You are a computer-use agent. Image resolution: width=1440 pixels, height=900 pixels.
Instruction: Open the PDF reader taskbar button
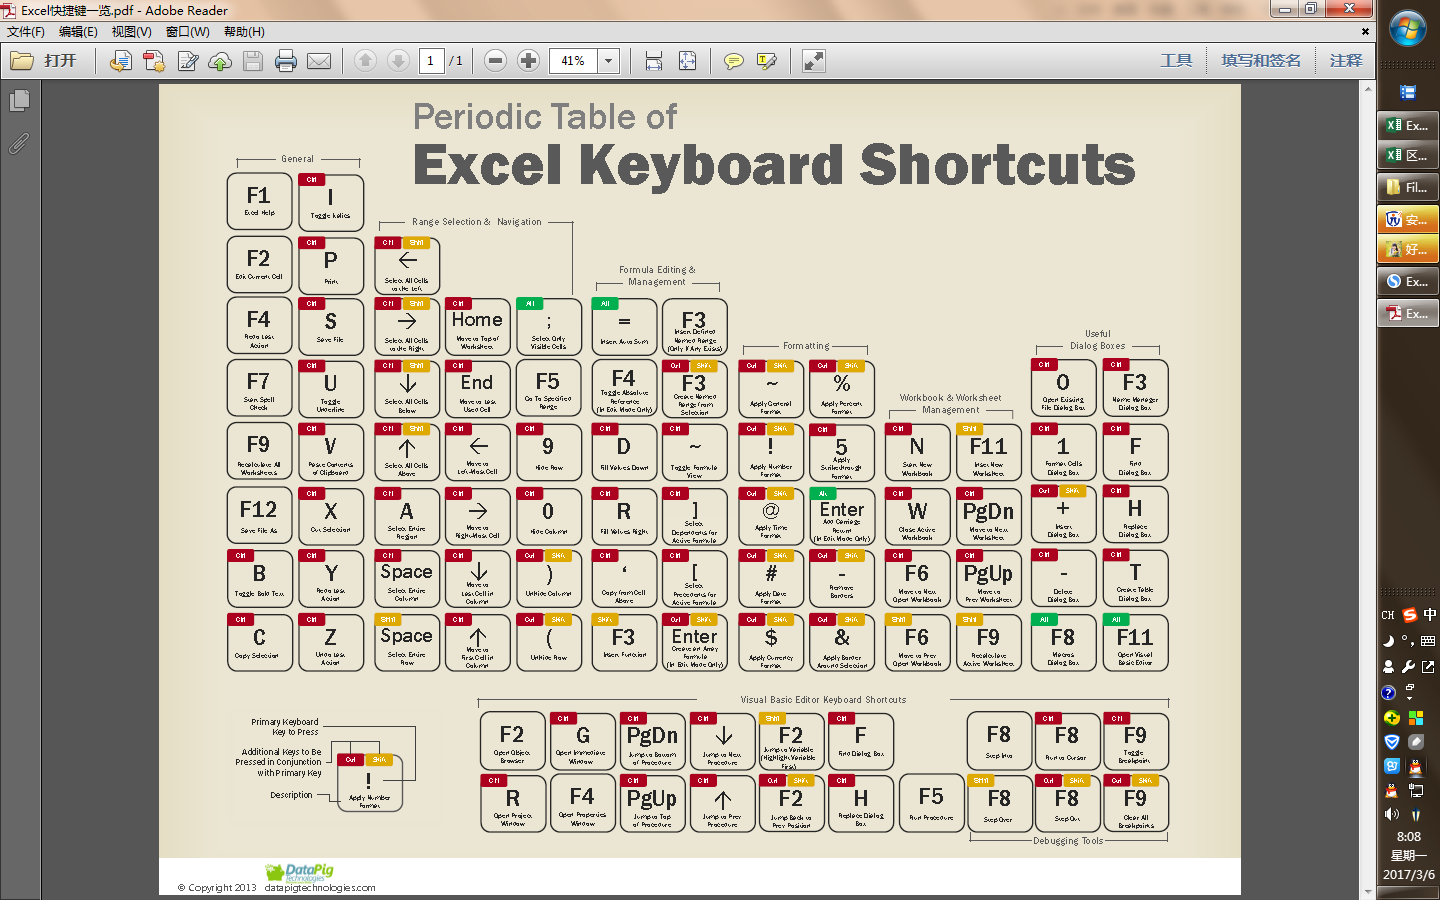point(1407,313)
